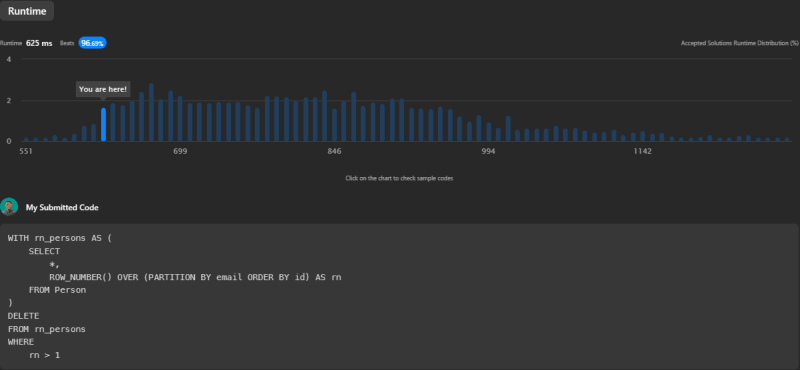Click 'Accepted Solutions Runtime Distribution (%)' label

pos(740,43)
